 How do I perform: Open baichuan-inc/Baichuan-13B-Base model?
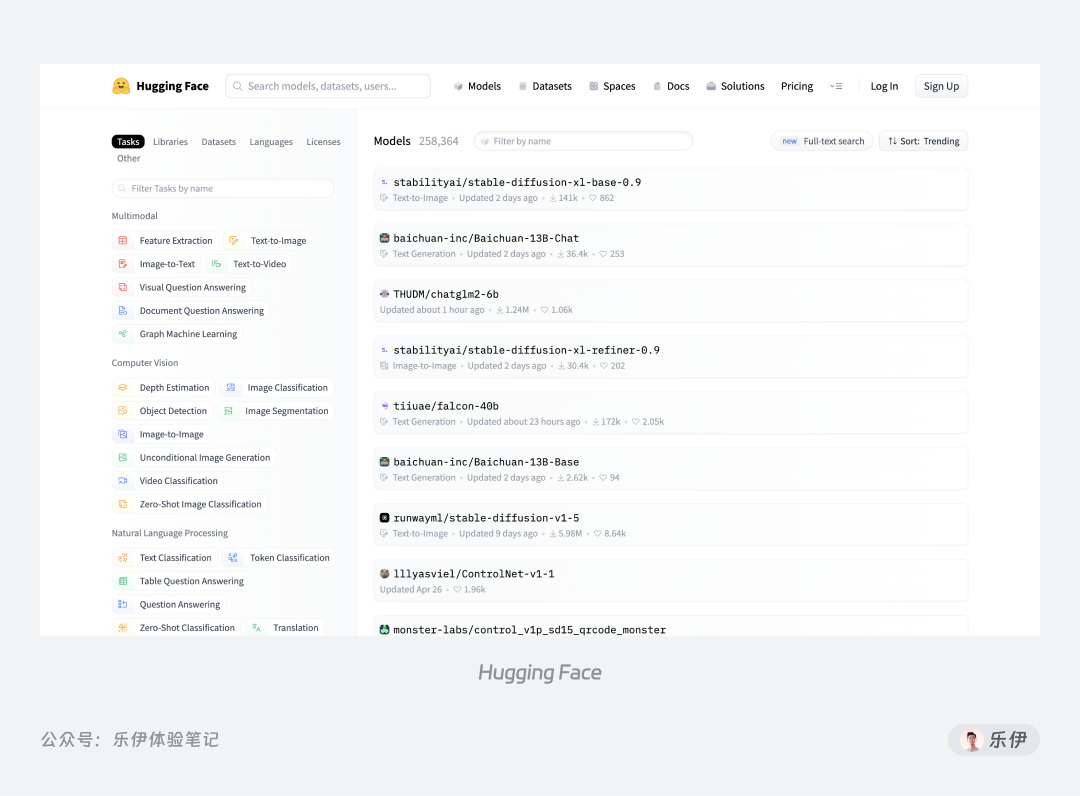tap(670, 469)
